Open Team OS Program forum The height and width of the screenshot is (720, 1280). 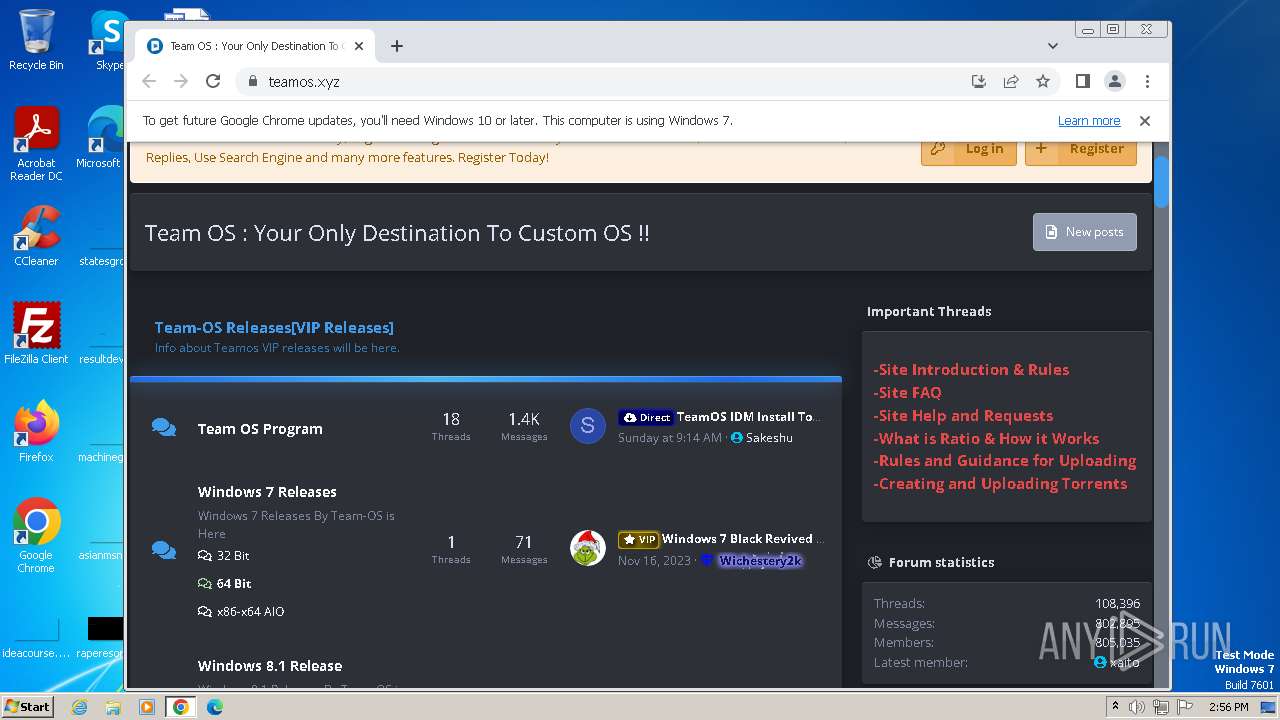(260, 429)
